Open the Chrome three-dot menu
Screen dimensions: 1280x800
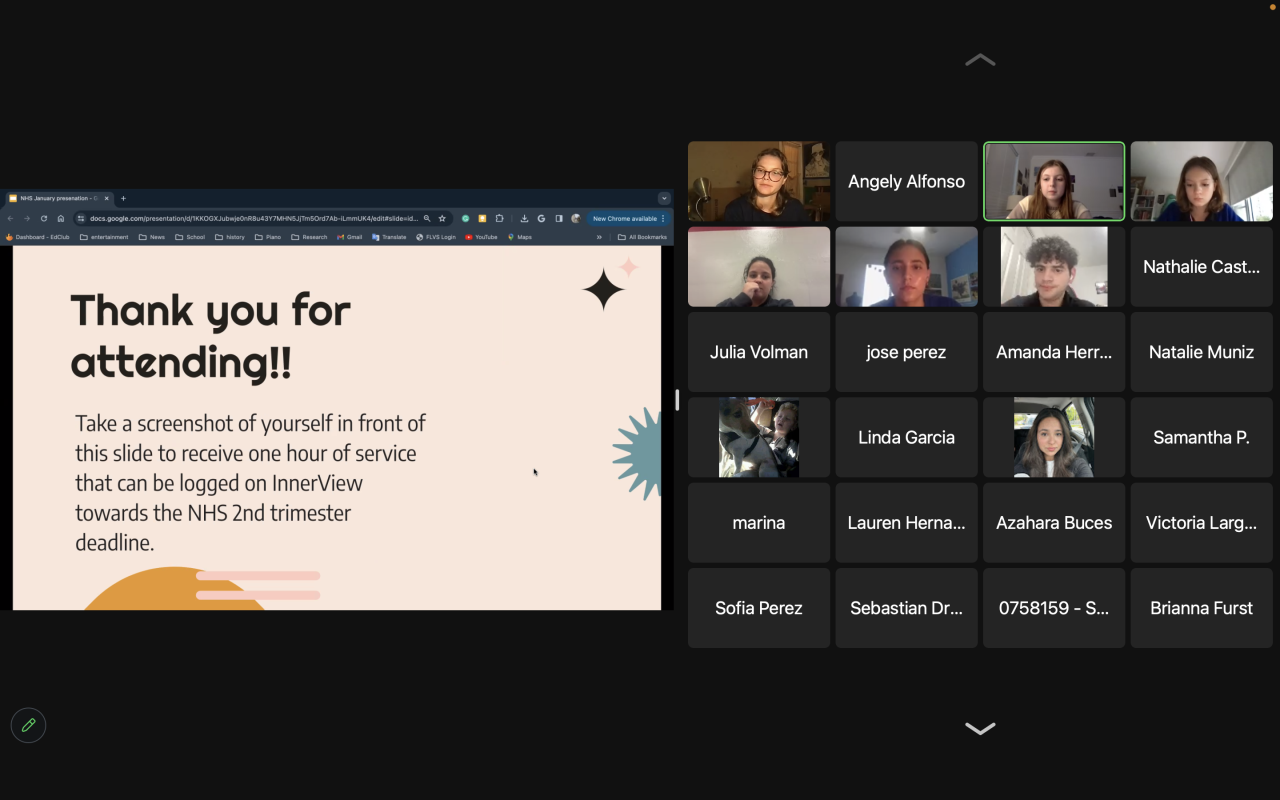(x=663, y=218)
